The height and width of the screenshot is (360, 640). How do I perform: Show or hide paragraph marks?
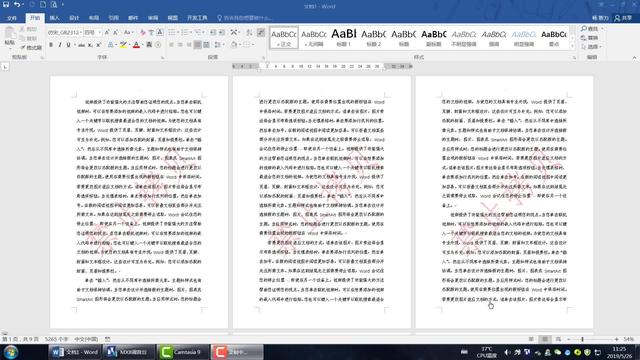[x=261, y=32]
